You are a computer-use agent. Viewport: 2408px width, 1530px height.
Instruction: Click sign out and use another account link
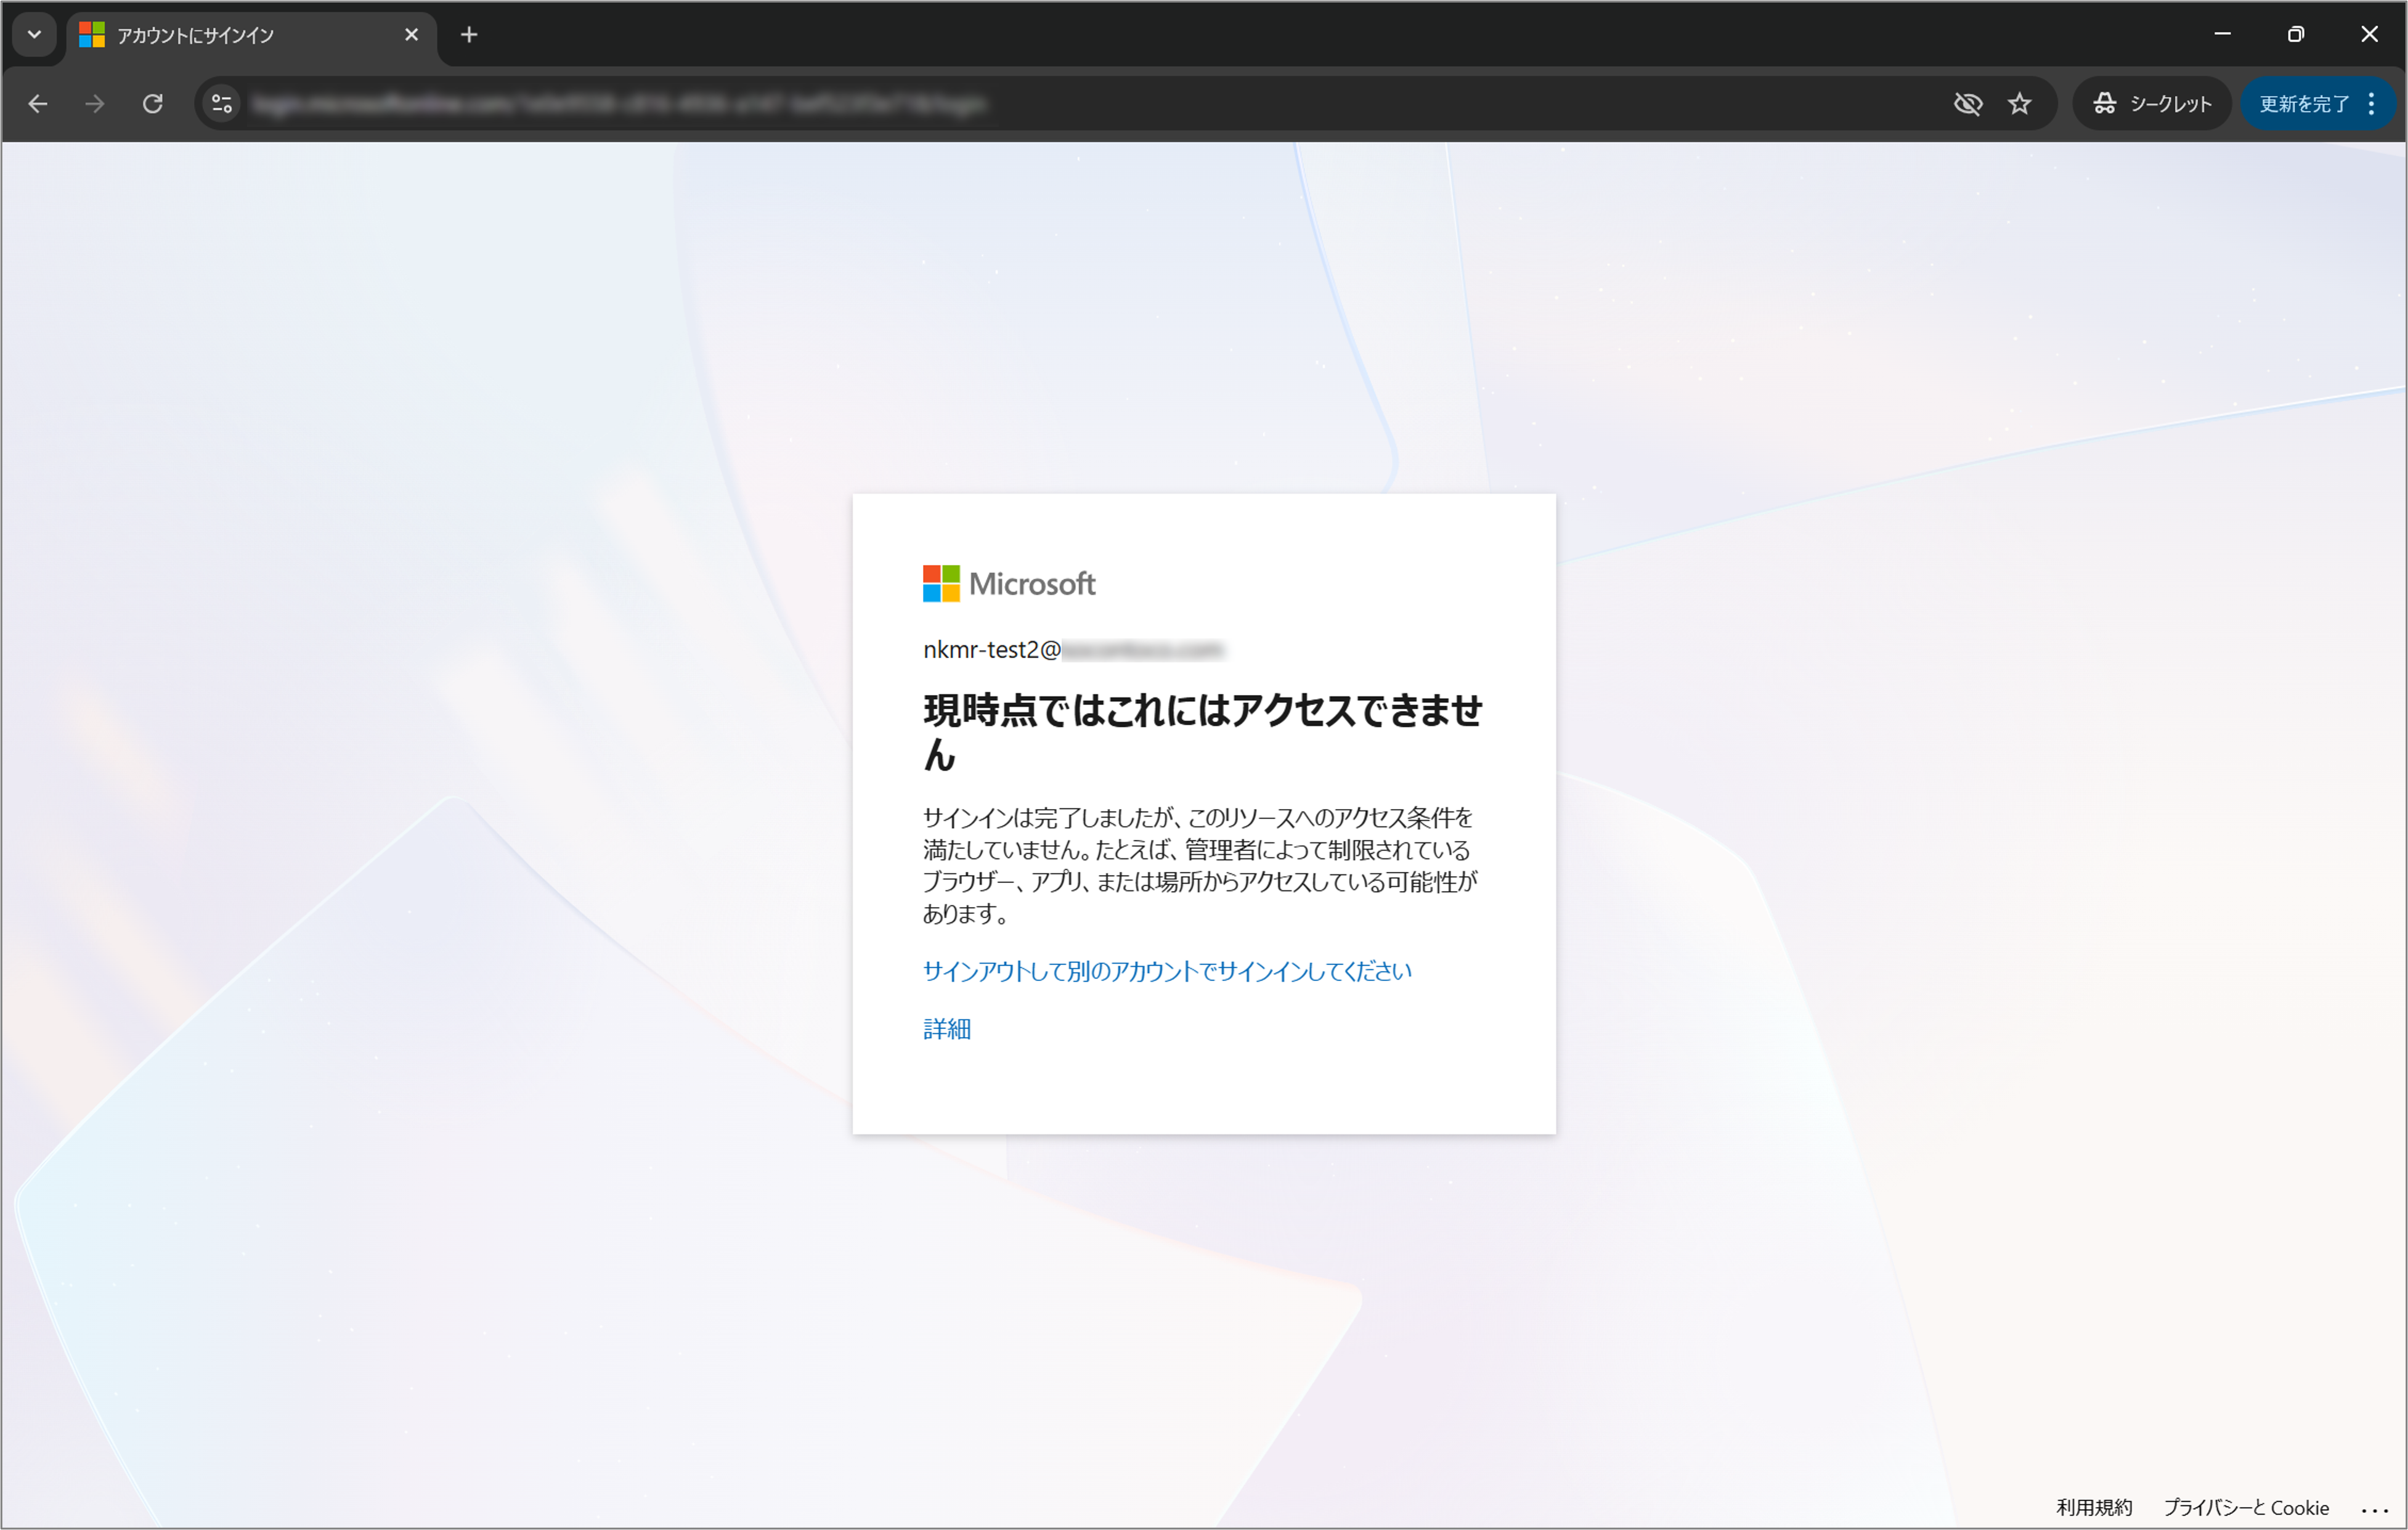1166,971
